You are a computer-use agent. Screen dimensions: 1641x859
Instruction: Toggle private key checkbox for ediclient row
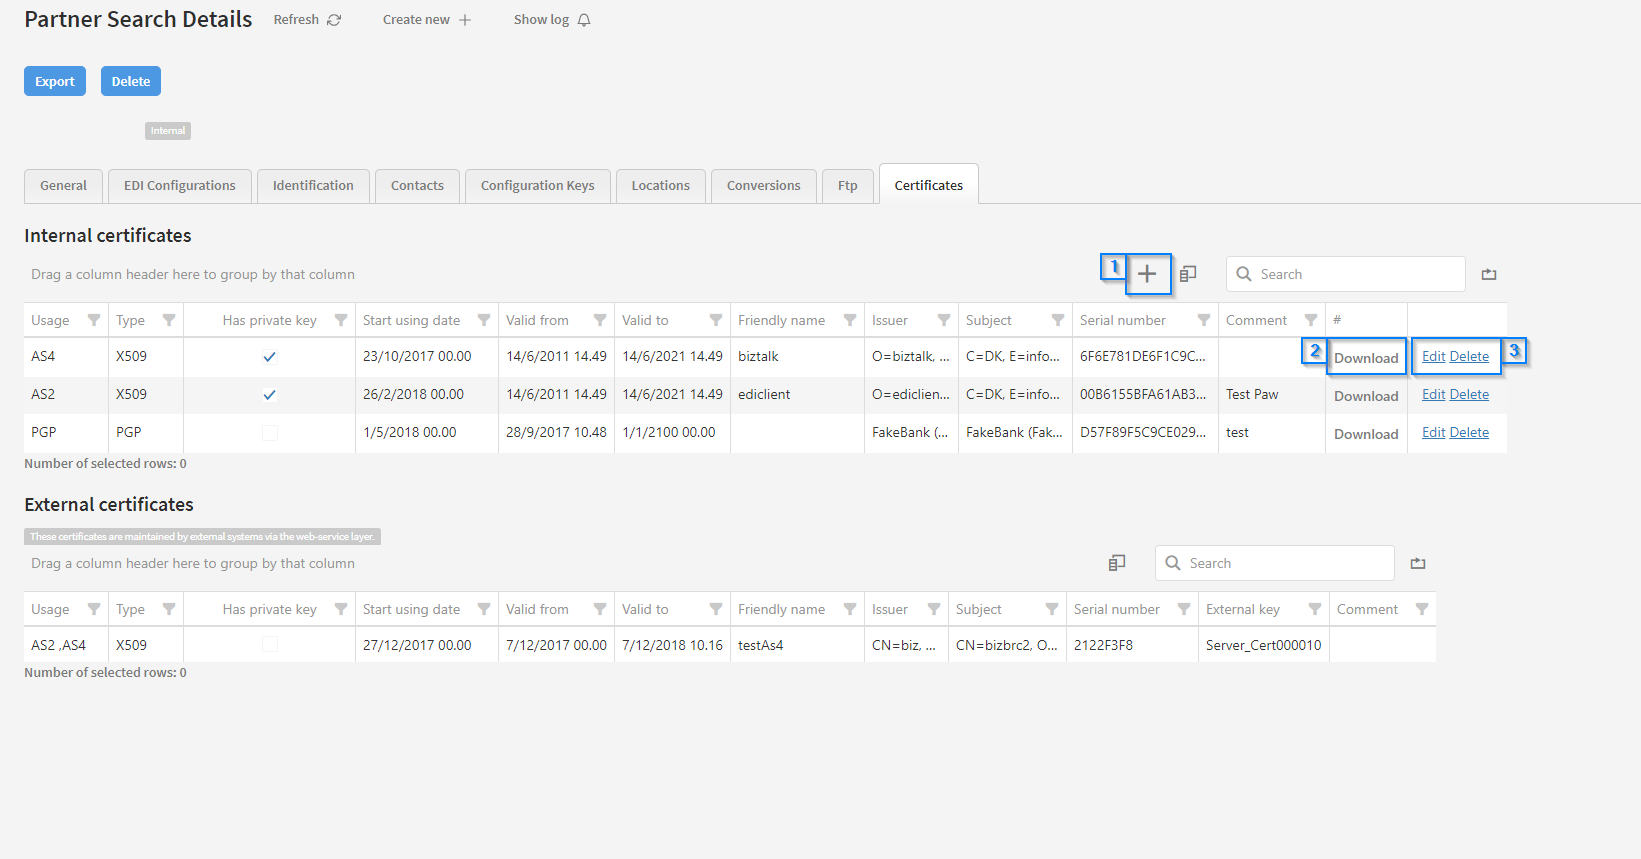[x=269, y=395]
